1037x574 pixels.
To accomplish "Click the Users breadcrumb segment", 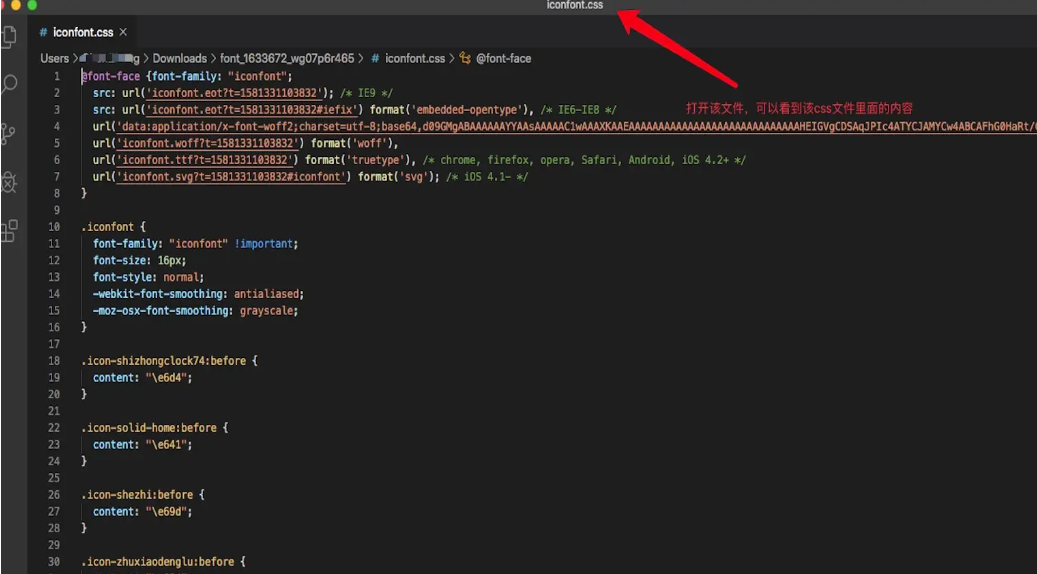I will 54,58.
